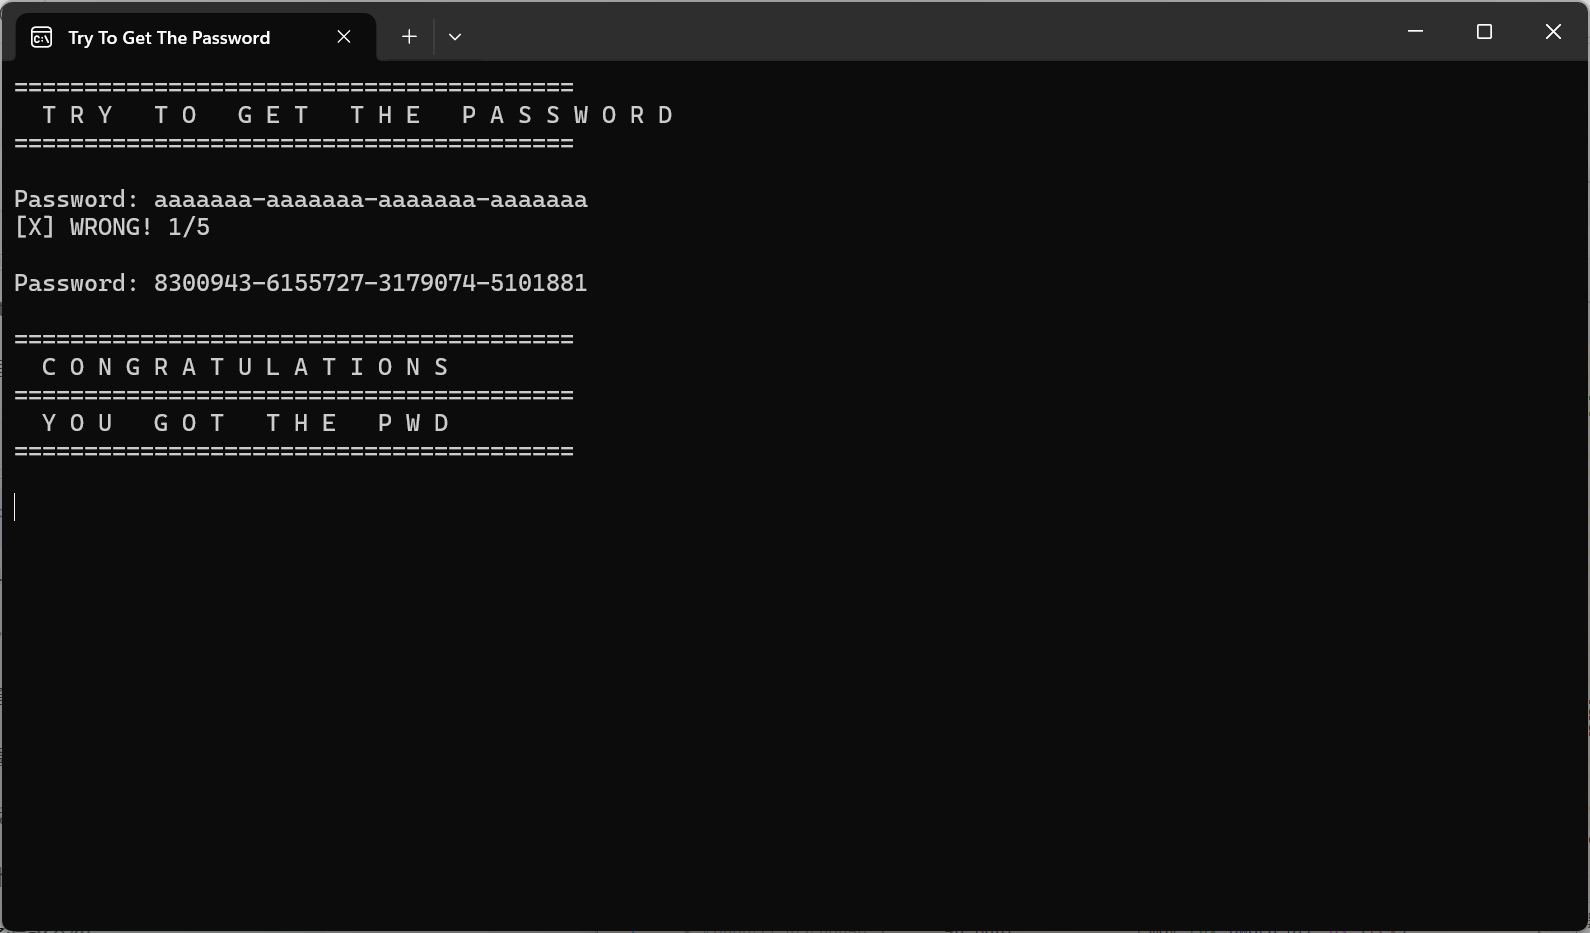
Task: Open a new terminal tab
Action: tap(409, 37)
